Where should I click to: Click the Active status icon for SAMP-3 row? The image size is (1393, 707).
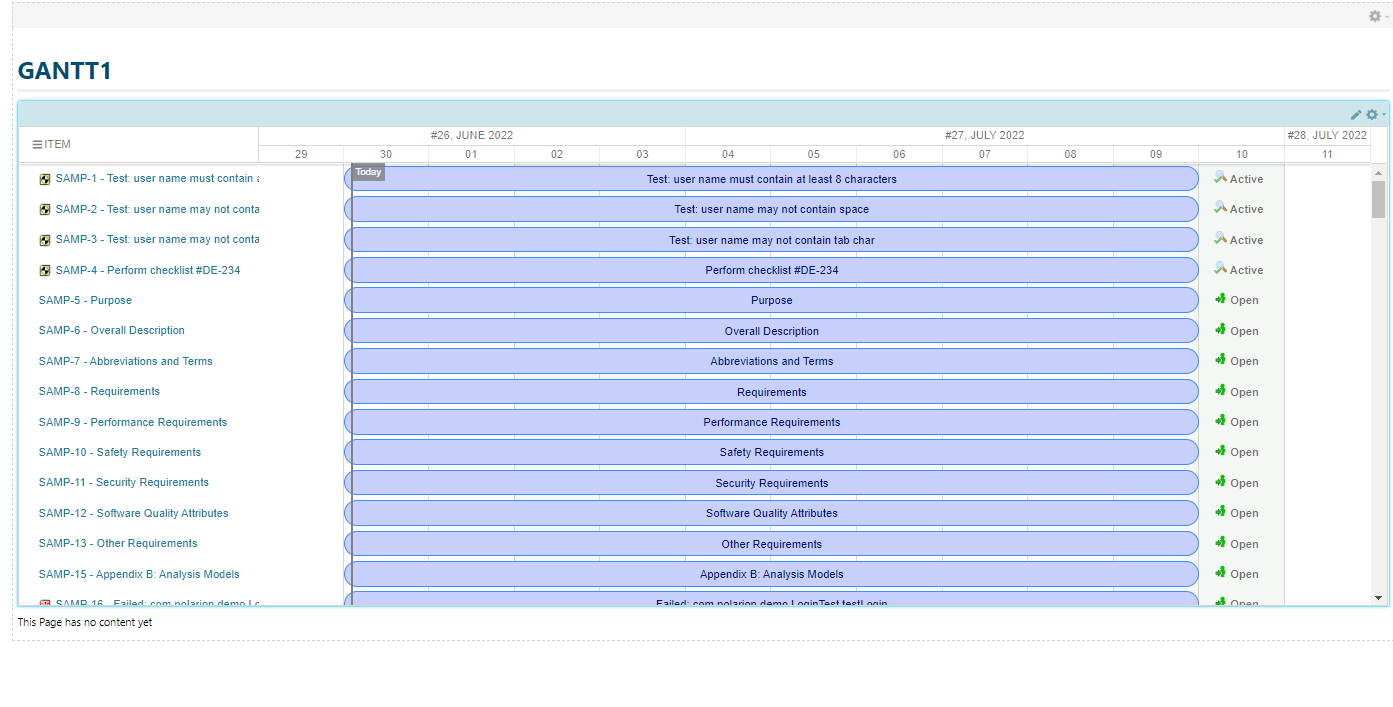tap(1220, 239)
